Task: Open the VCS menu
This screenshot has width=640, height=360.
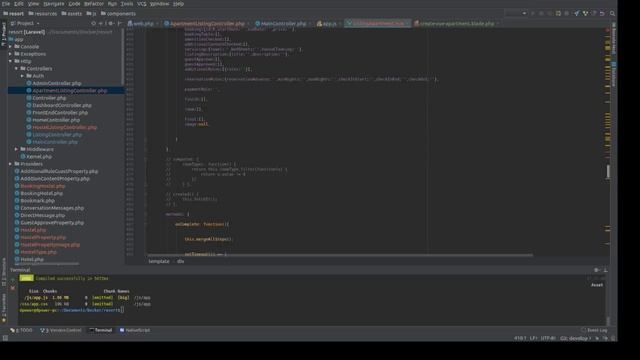Action: pos(142,4)
